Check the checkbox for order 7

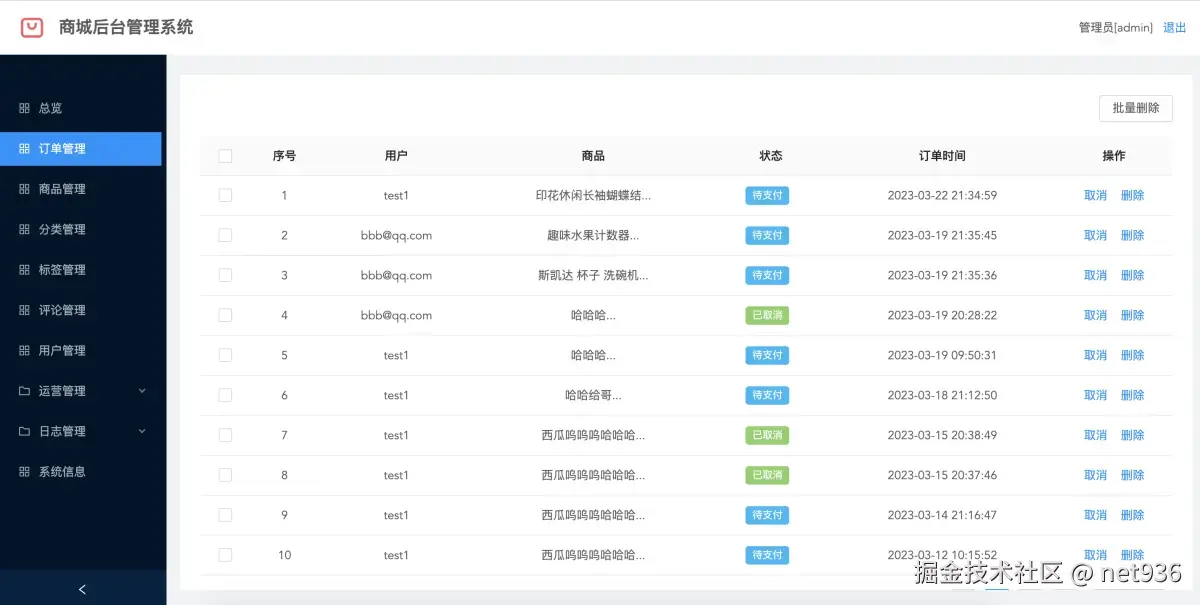coord(225,435)
